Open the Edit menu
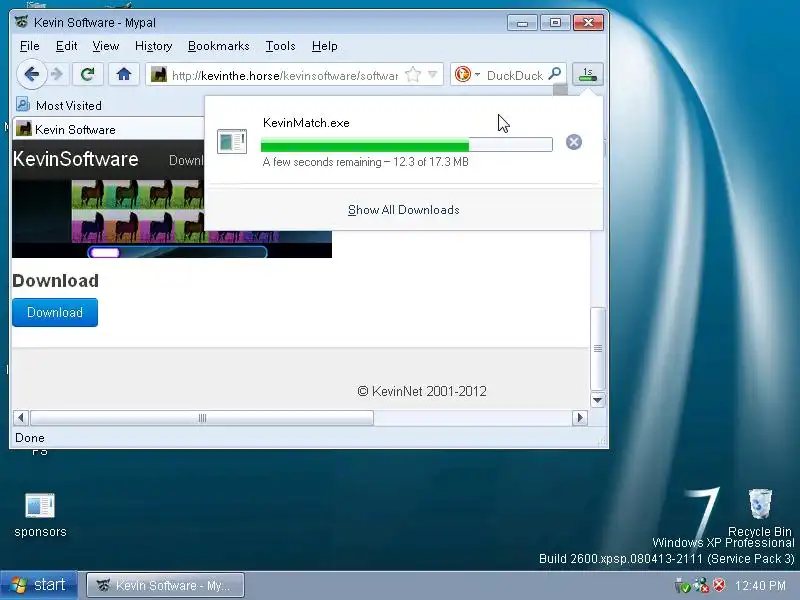 coord(66,46)
